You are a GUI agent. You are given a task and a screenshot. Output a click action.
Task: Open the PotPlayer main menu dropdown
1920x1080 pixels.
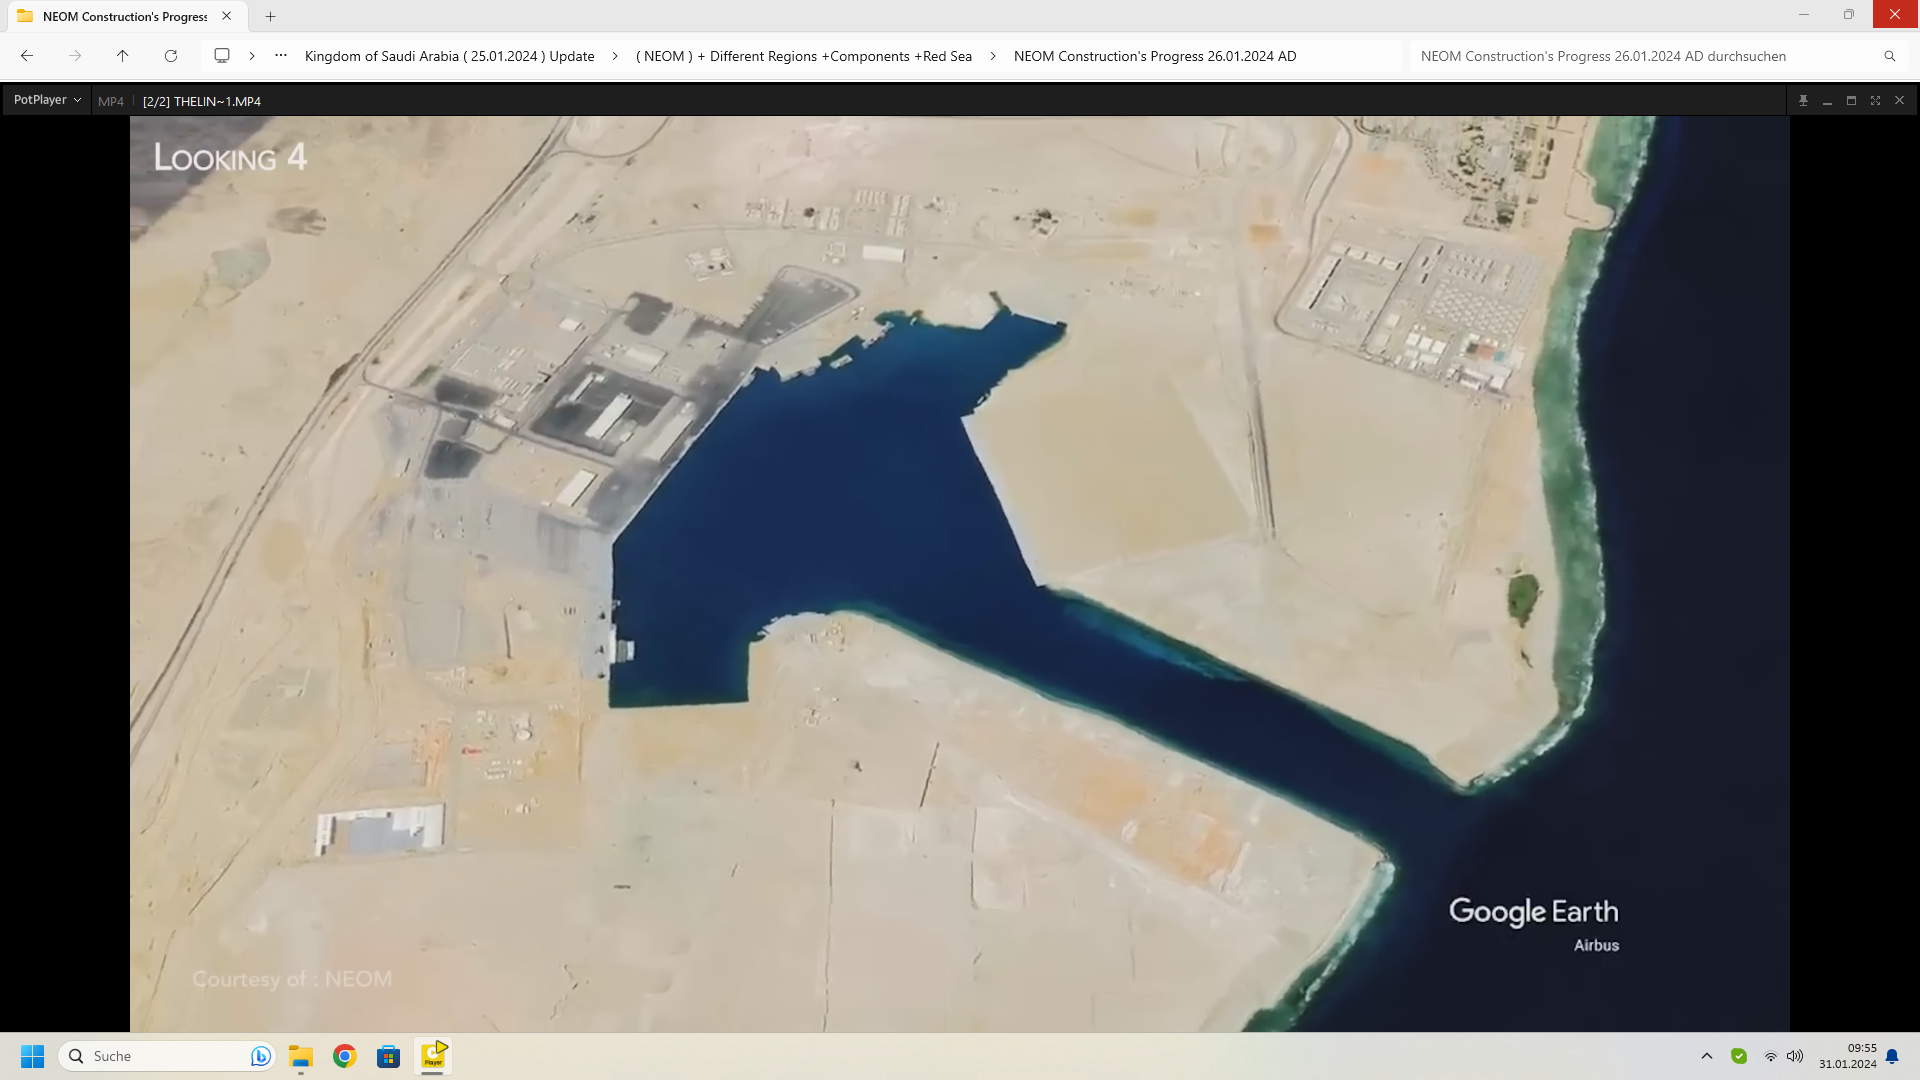47,100
